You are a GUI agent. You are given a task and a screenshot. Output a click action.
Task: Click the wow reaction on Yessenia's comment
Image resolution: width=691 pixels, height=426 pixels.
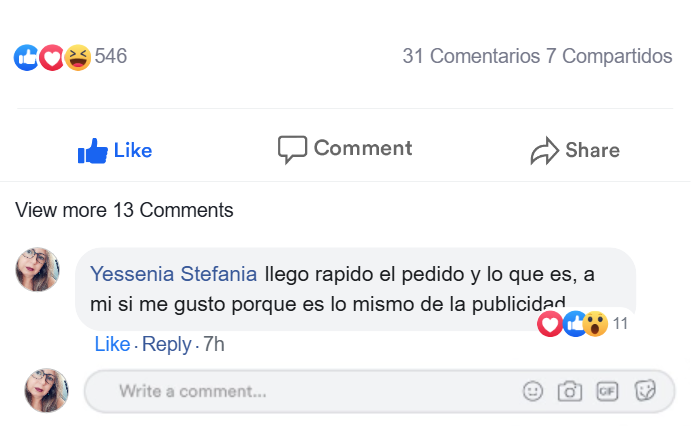596,324
